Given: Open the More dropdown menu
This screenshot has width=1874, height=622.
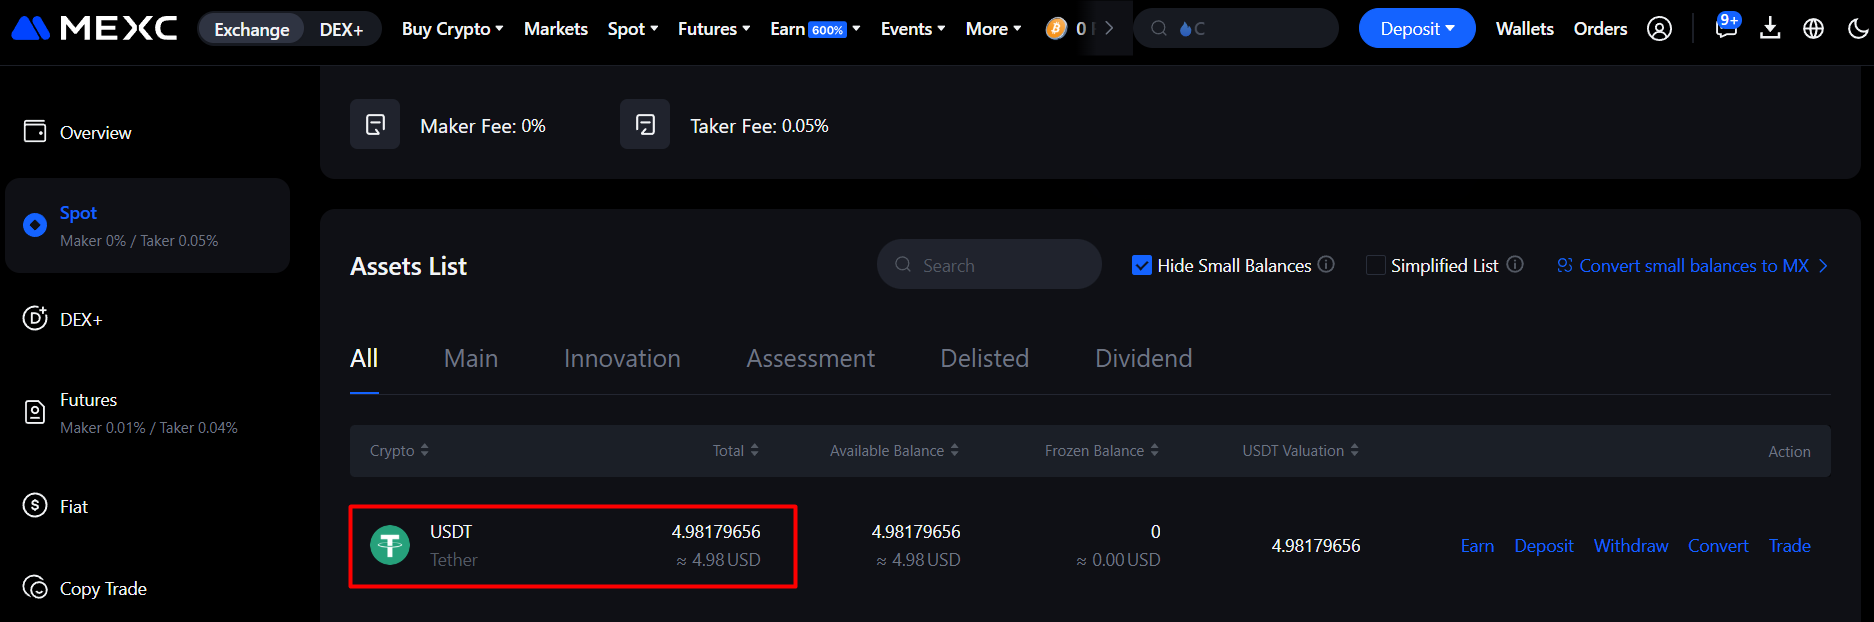Looking at the screenshot, I should click(994, 29).
